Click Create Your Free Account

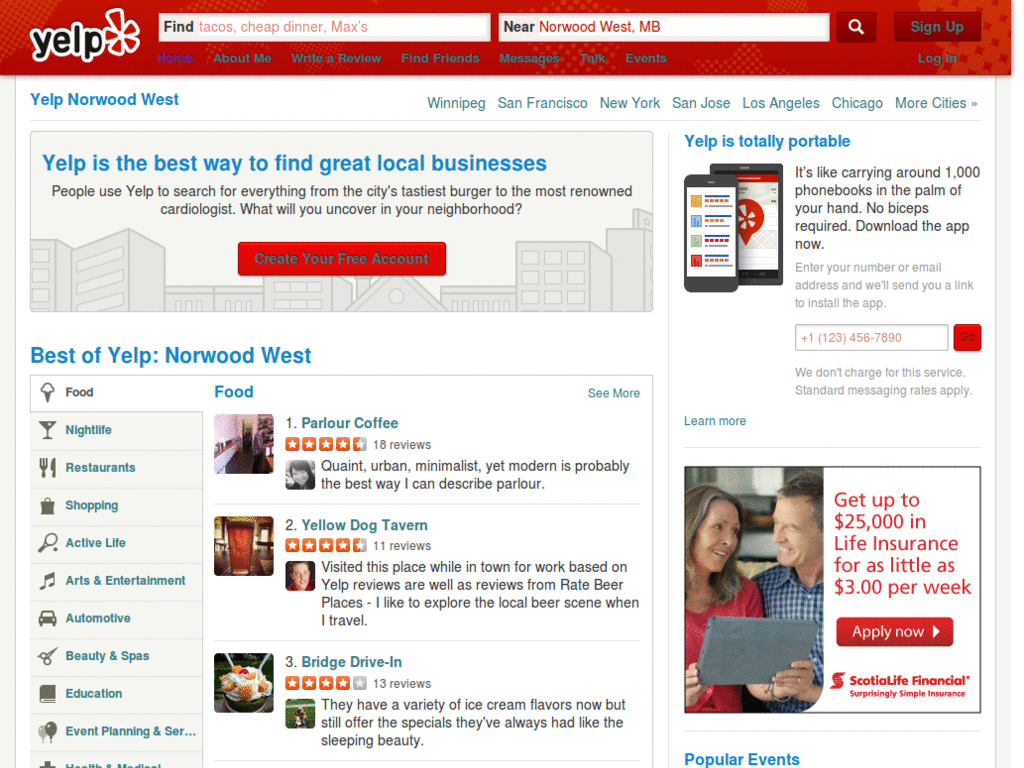coord(341,258)
